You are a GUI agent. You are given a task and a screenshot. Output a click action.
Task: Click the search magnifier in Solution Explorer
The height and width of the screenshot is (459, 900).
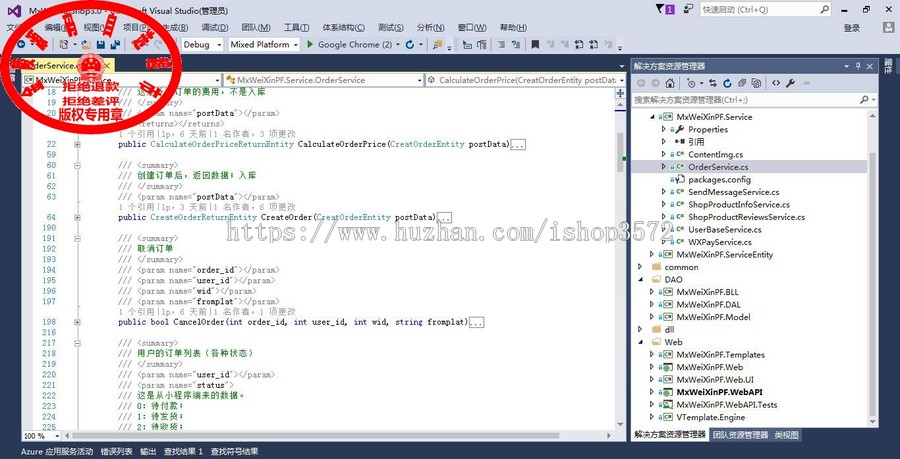pyautogui.click(x=864, y=100)
